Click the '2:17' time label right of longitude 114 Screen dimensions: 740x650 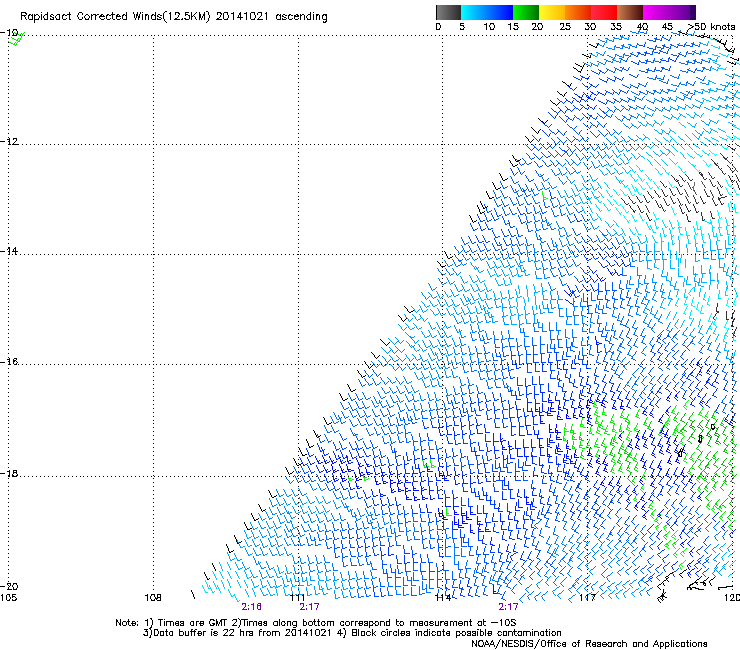pos(508,607)
